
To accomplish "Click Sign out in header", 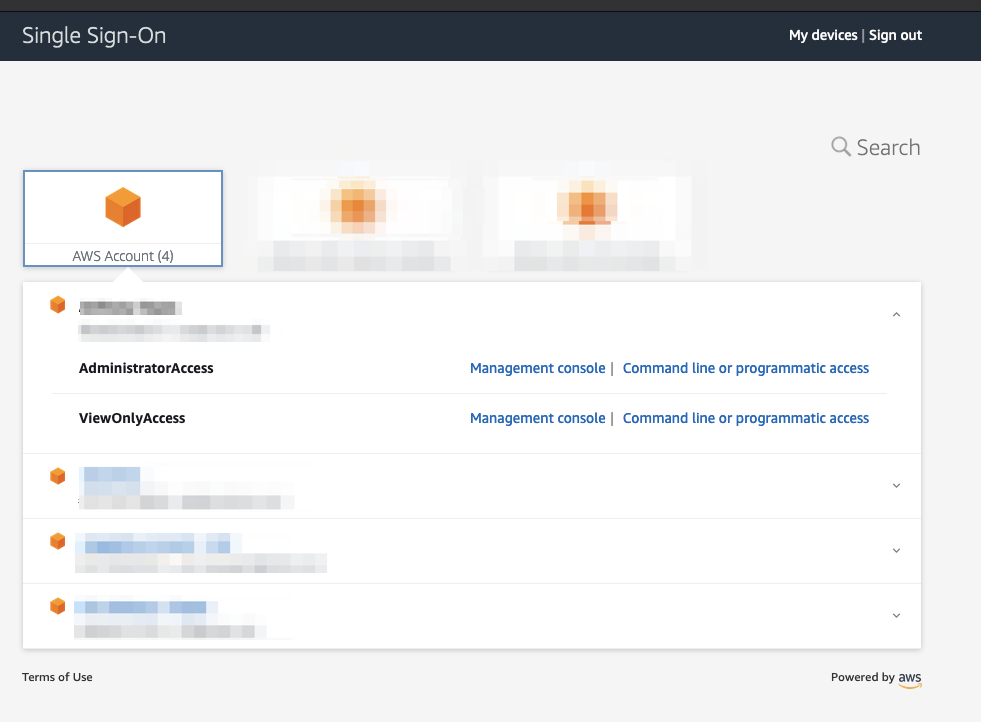I will tap(895, 35).
